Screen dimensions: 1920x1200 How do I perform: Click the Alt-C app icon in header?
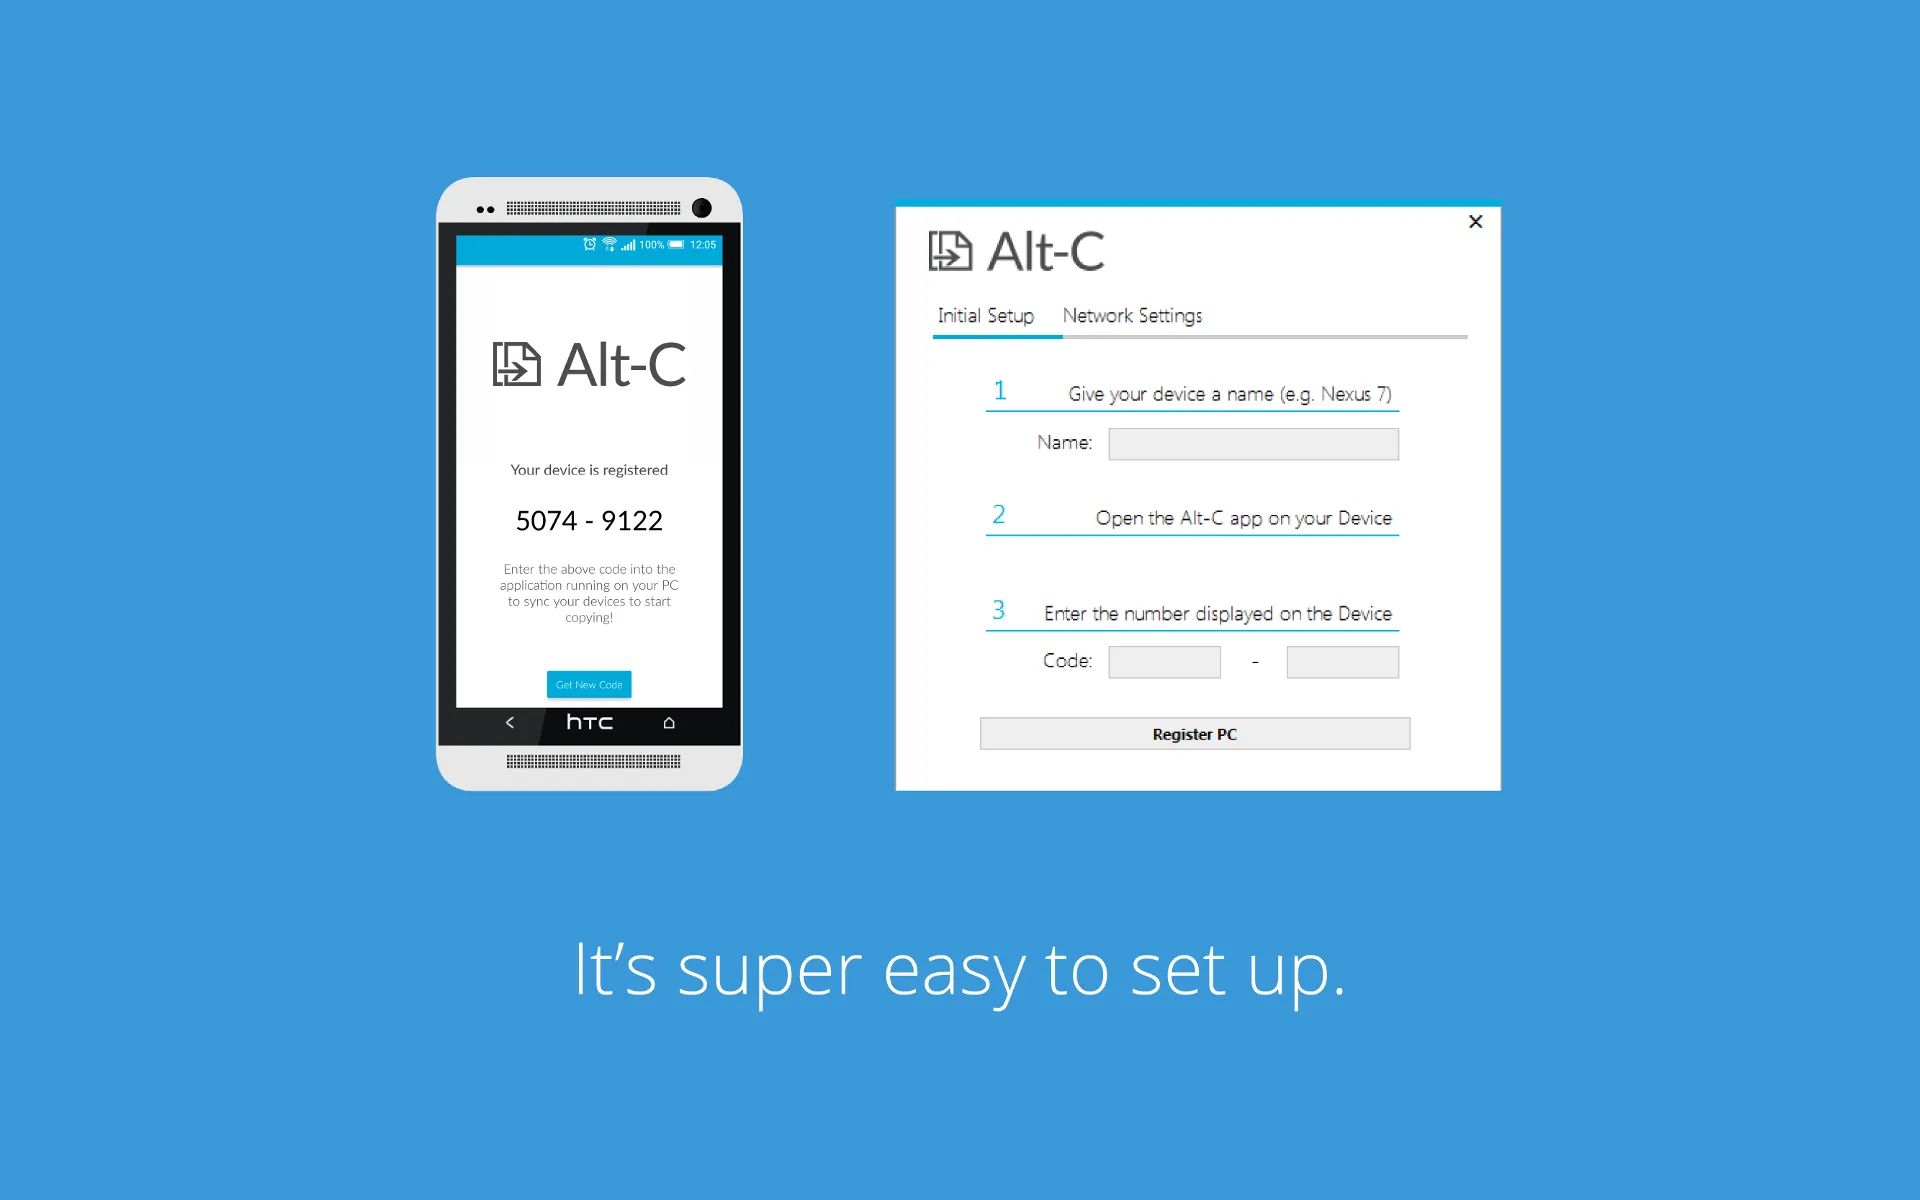click(x=951, y=250)
